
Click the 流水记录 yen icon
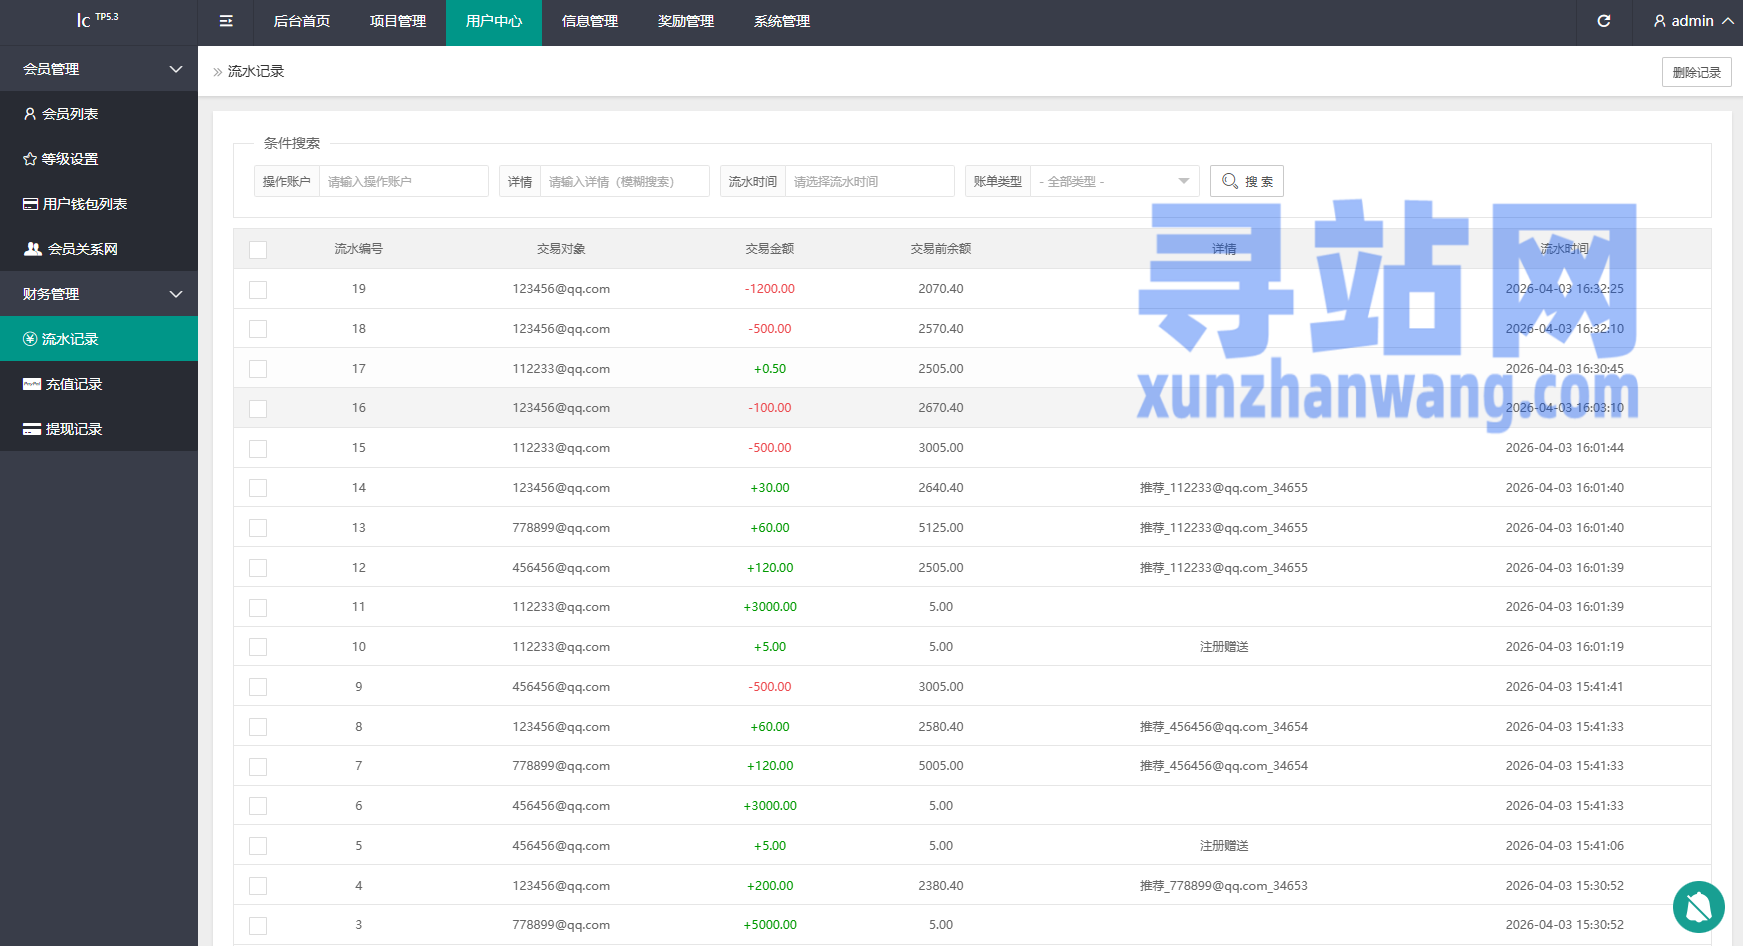pos(30,339)
